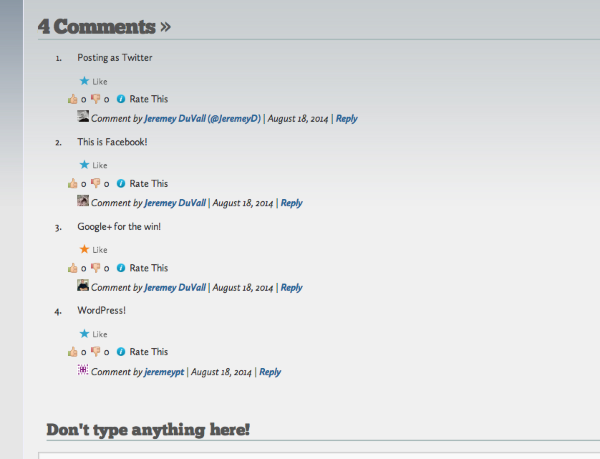Image resolution: width=600 pixels, height=459 pixels.
Task: Like the "Posting as Twitter" comment with star
Action: [x=85, y=81]
